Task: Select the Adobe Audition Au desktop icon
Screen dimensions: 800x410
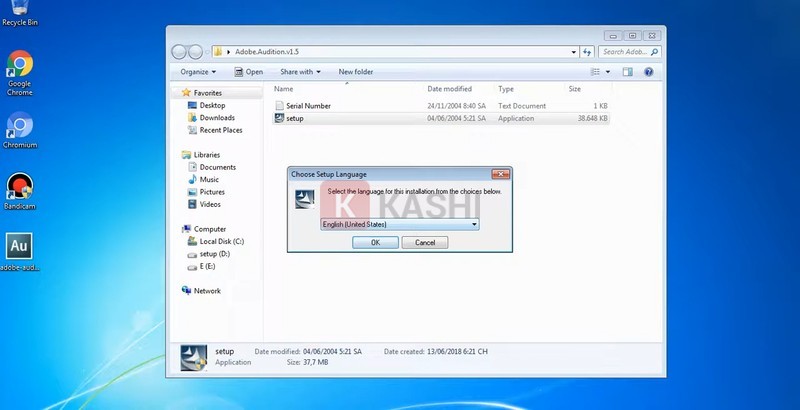Action: pyautogui.click(x=19, y=246)
